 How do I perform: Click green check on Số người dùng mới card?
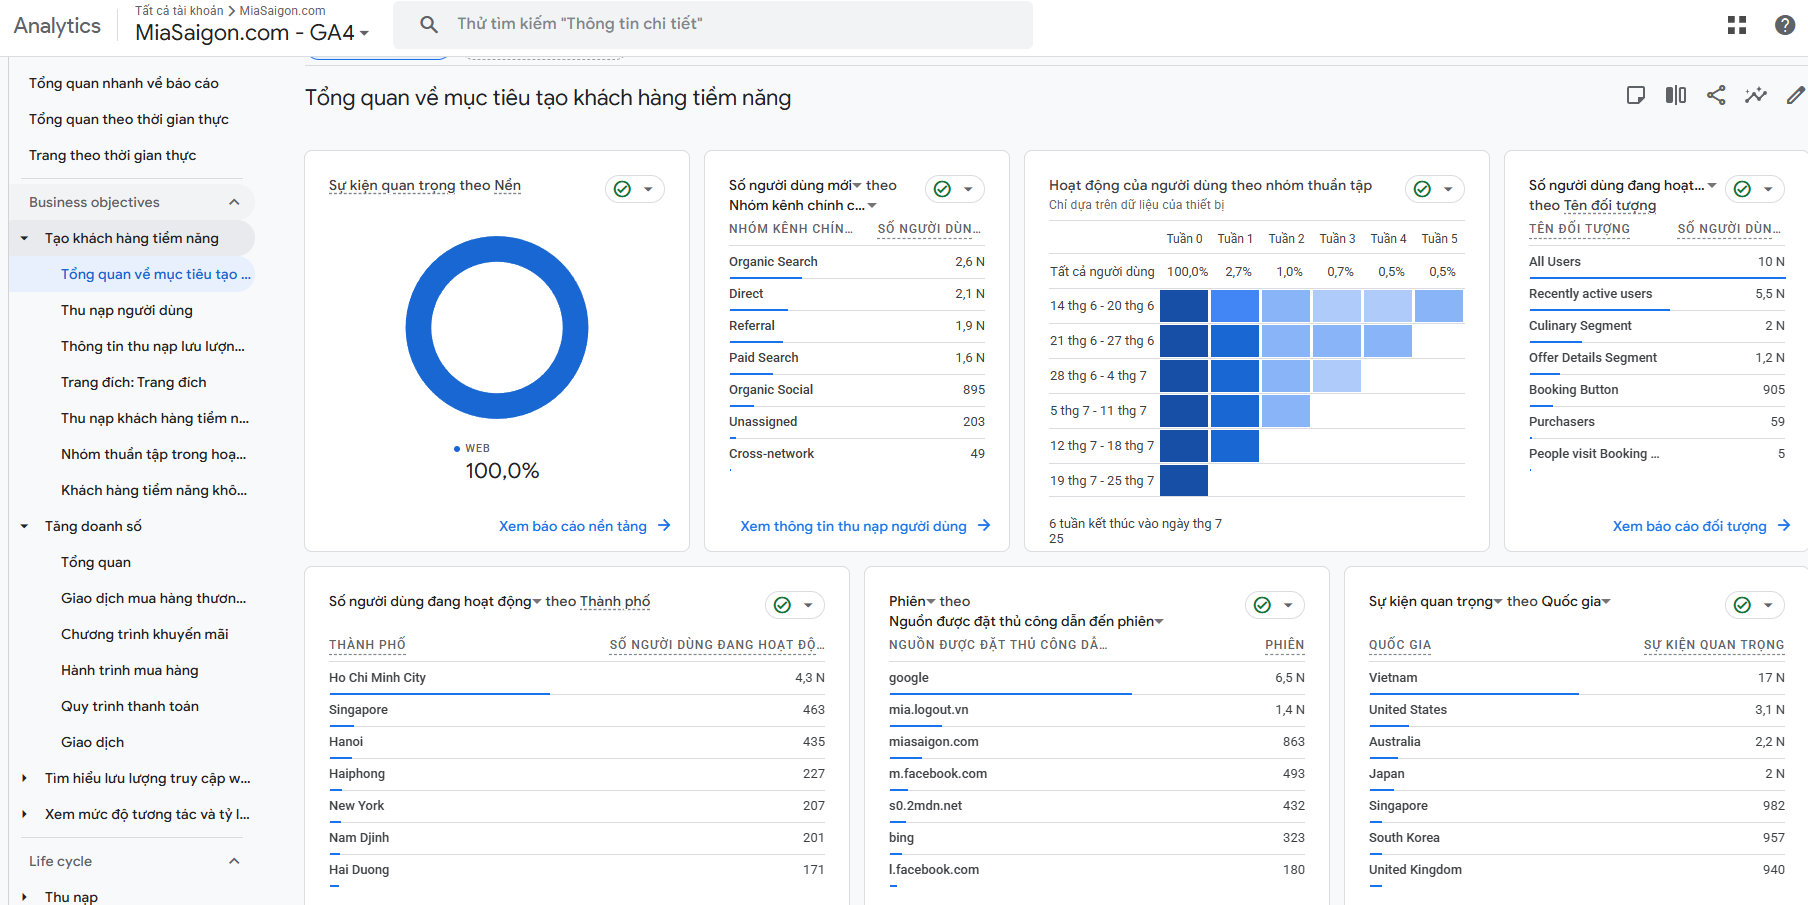coord(942,189)
